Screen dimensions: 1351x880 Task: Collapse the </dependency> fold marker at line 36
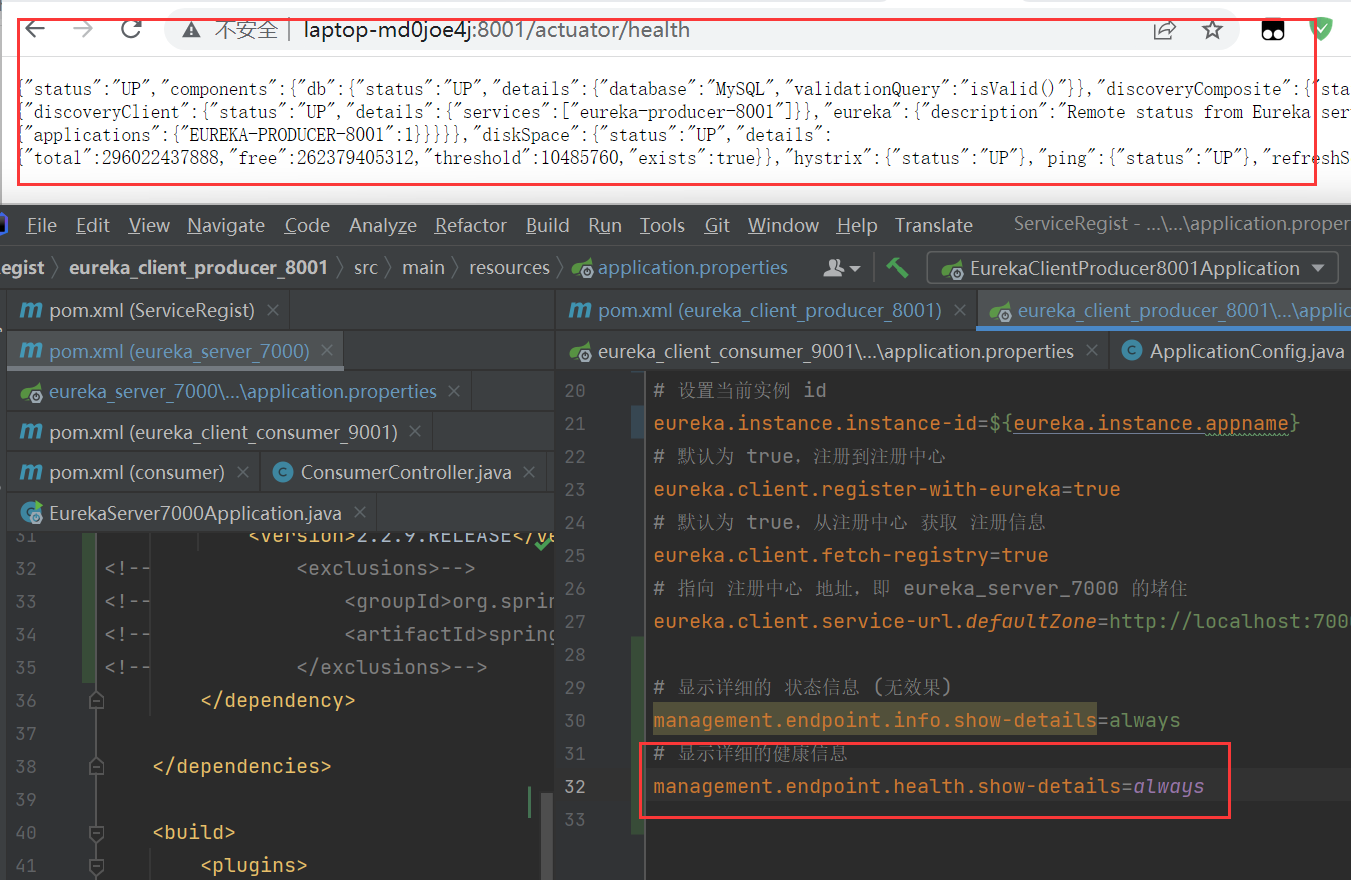pos(96,701)
